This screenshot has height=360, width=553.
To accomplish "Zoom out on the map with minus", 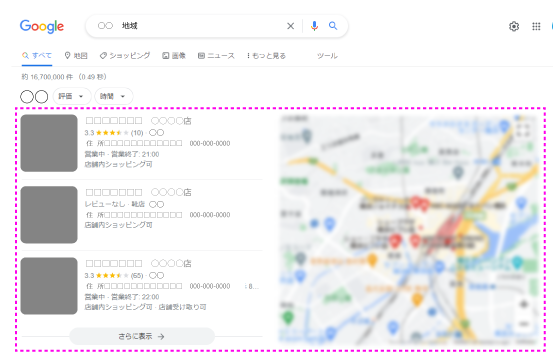I will (524, 323).
